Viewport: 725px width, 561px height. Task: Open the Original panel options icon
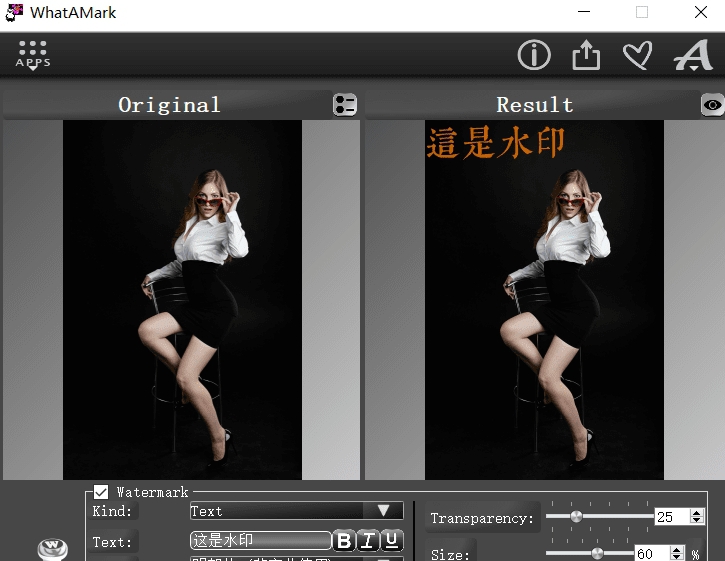pos(345,105)
